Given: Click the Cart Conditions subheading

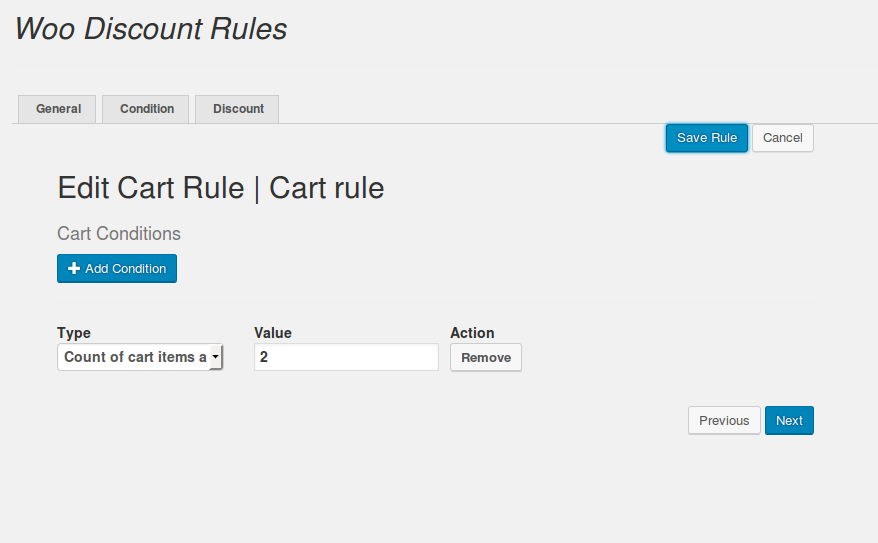Looking at the screenshot, I should point(119,233).
